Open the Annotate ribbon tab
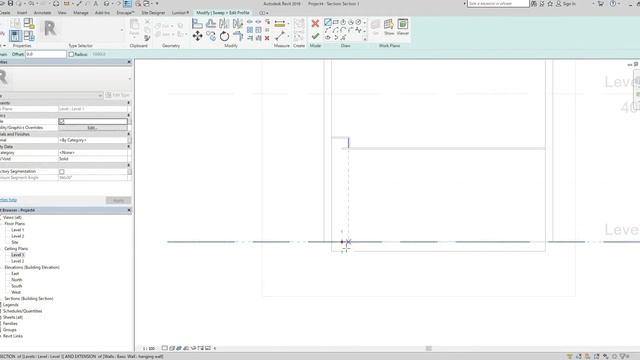This screenshot has height=360, width=640. [42, 13]
